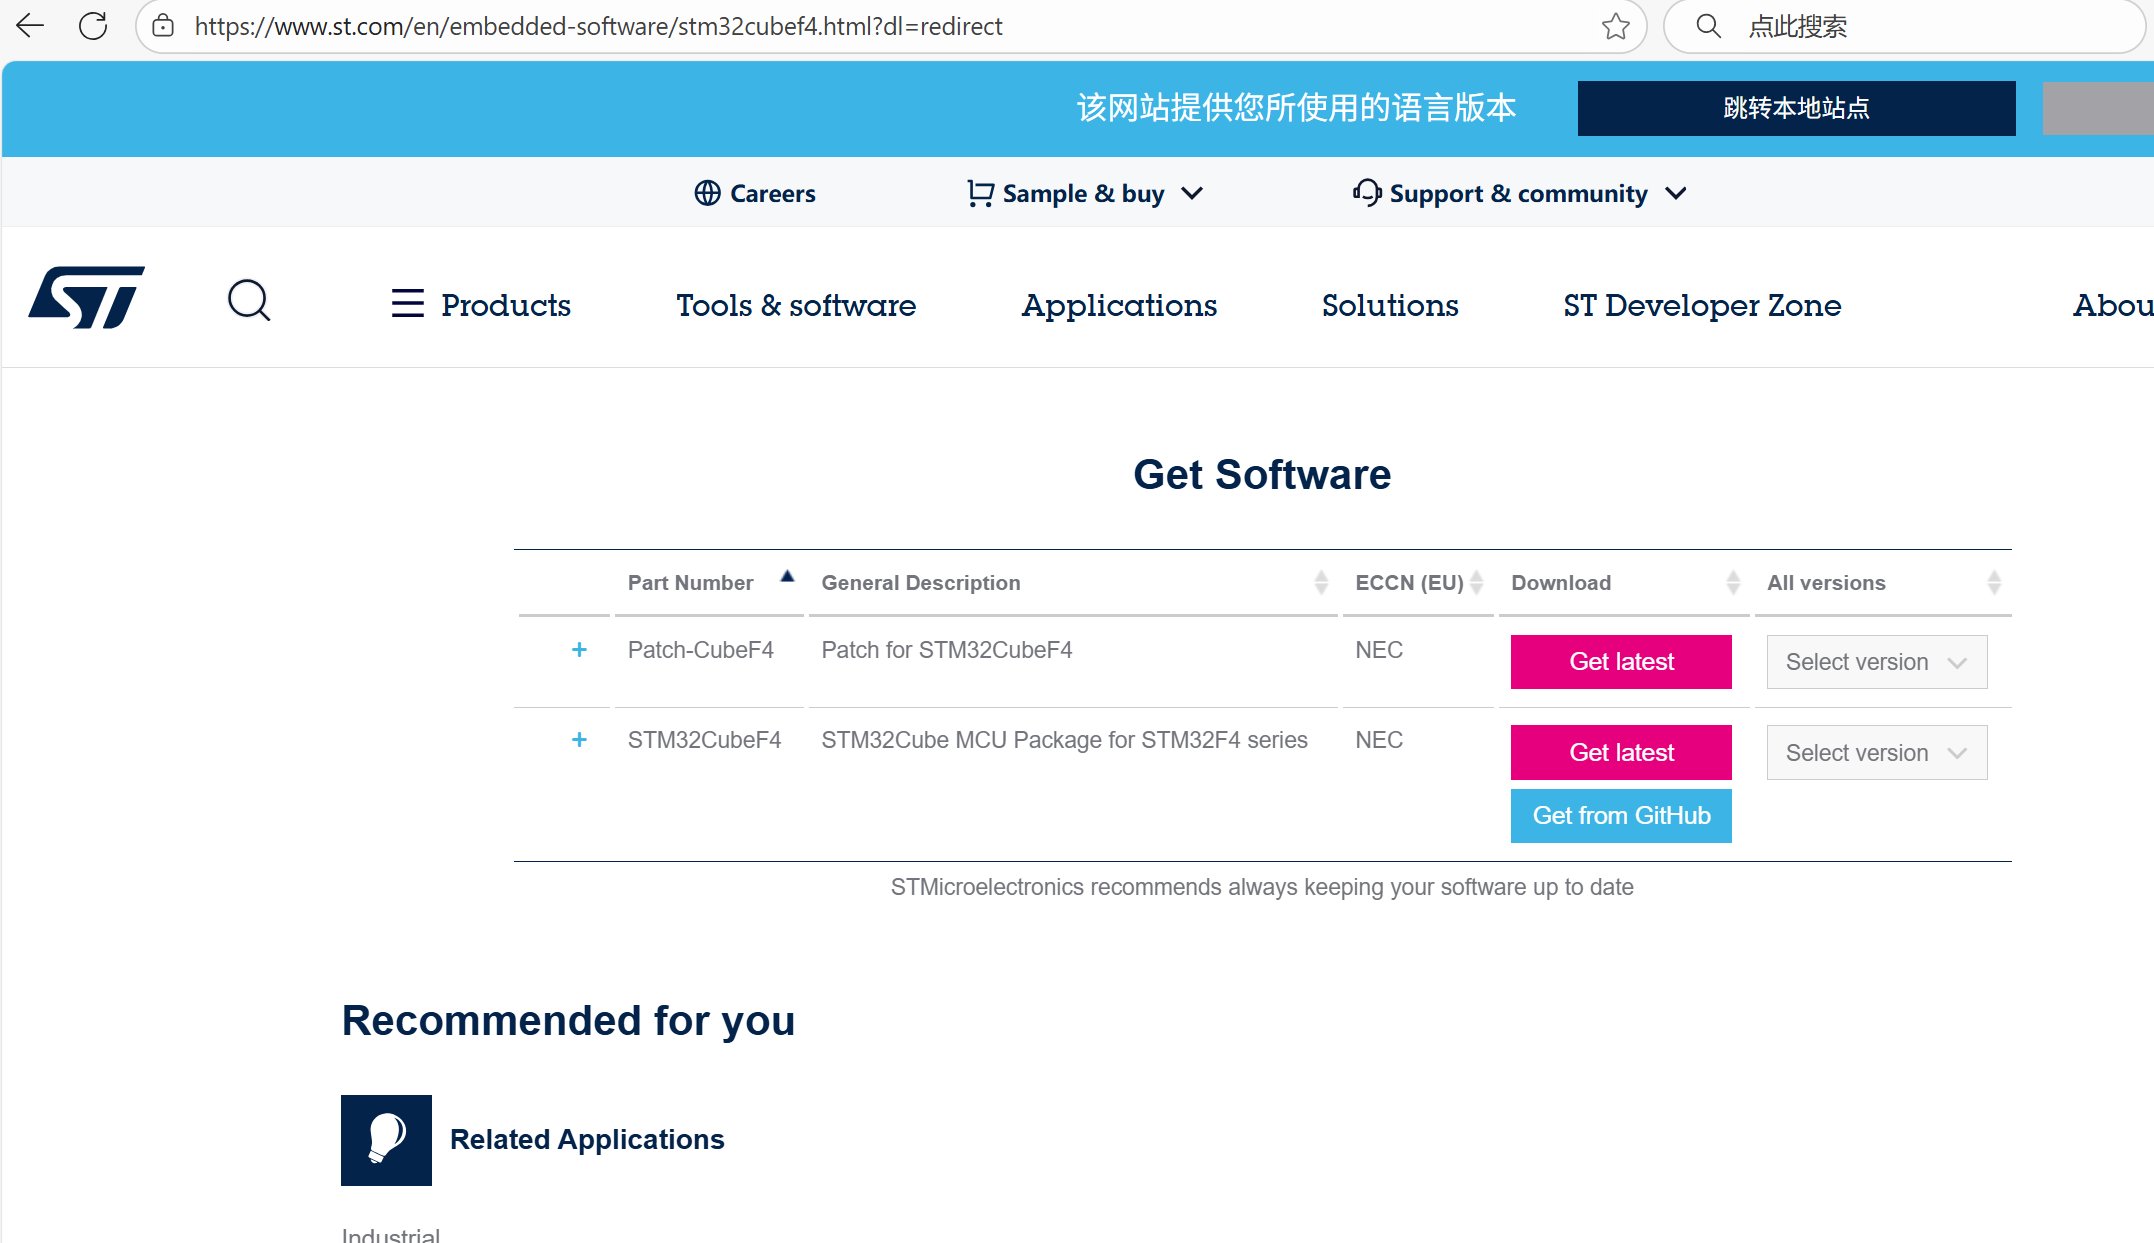
Task: Sort by All versions column arrows
Action: coord(1994,583)
